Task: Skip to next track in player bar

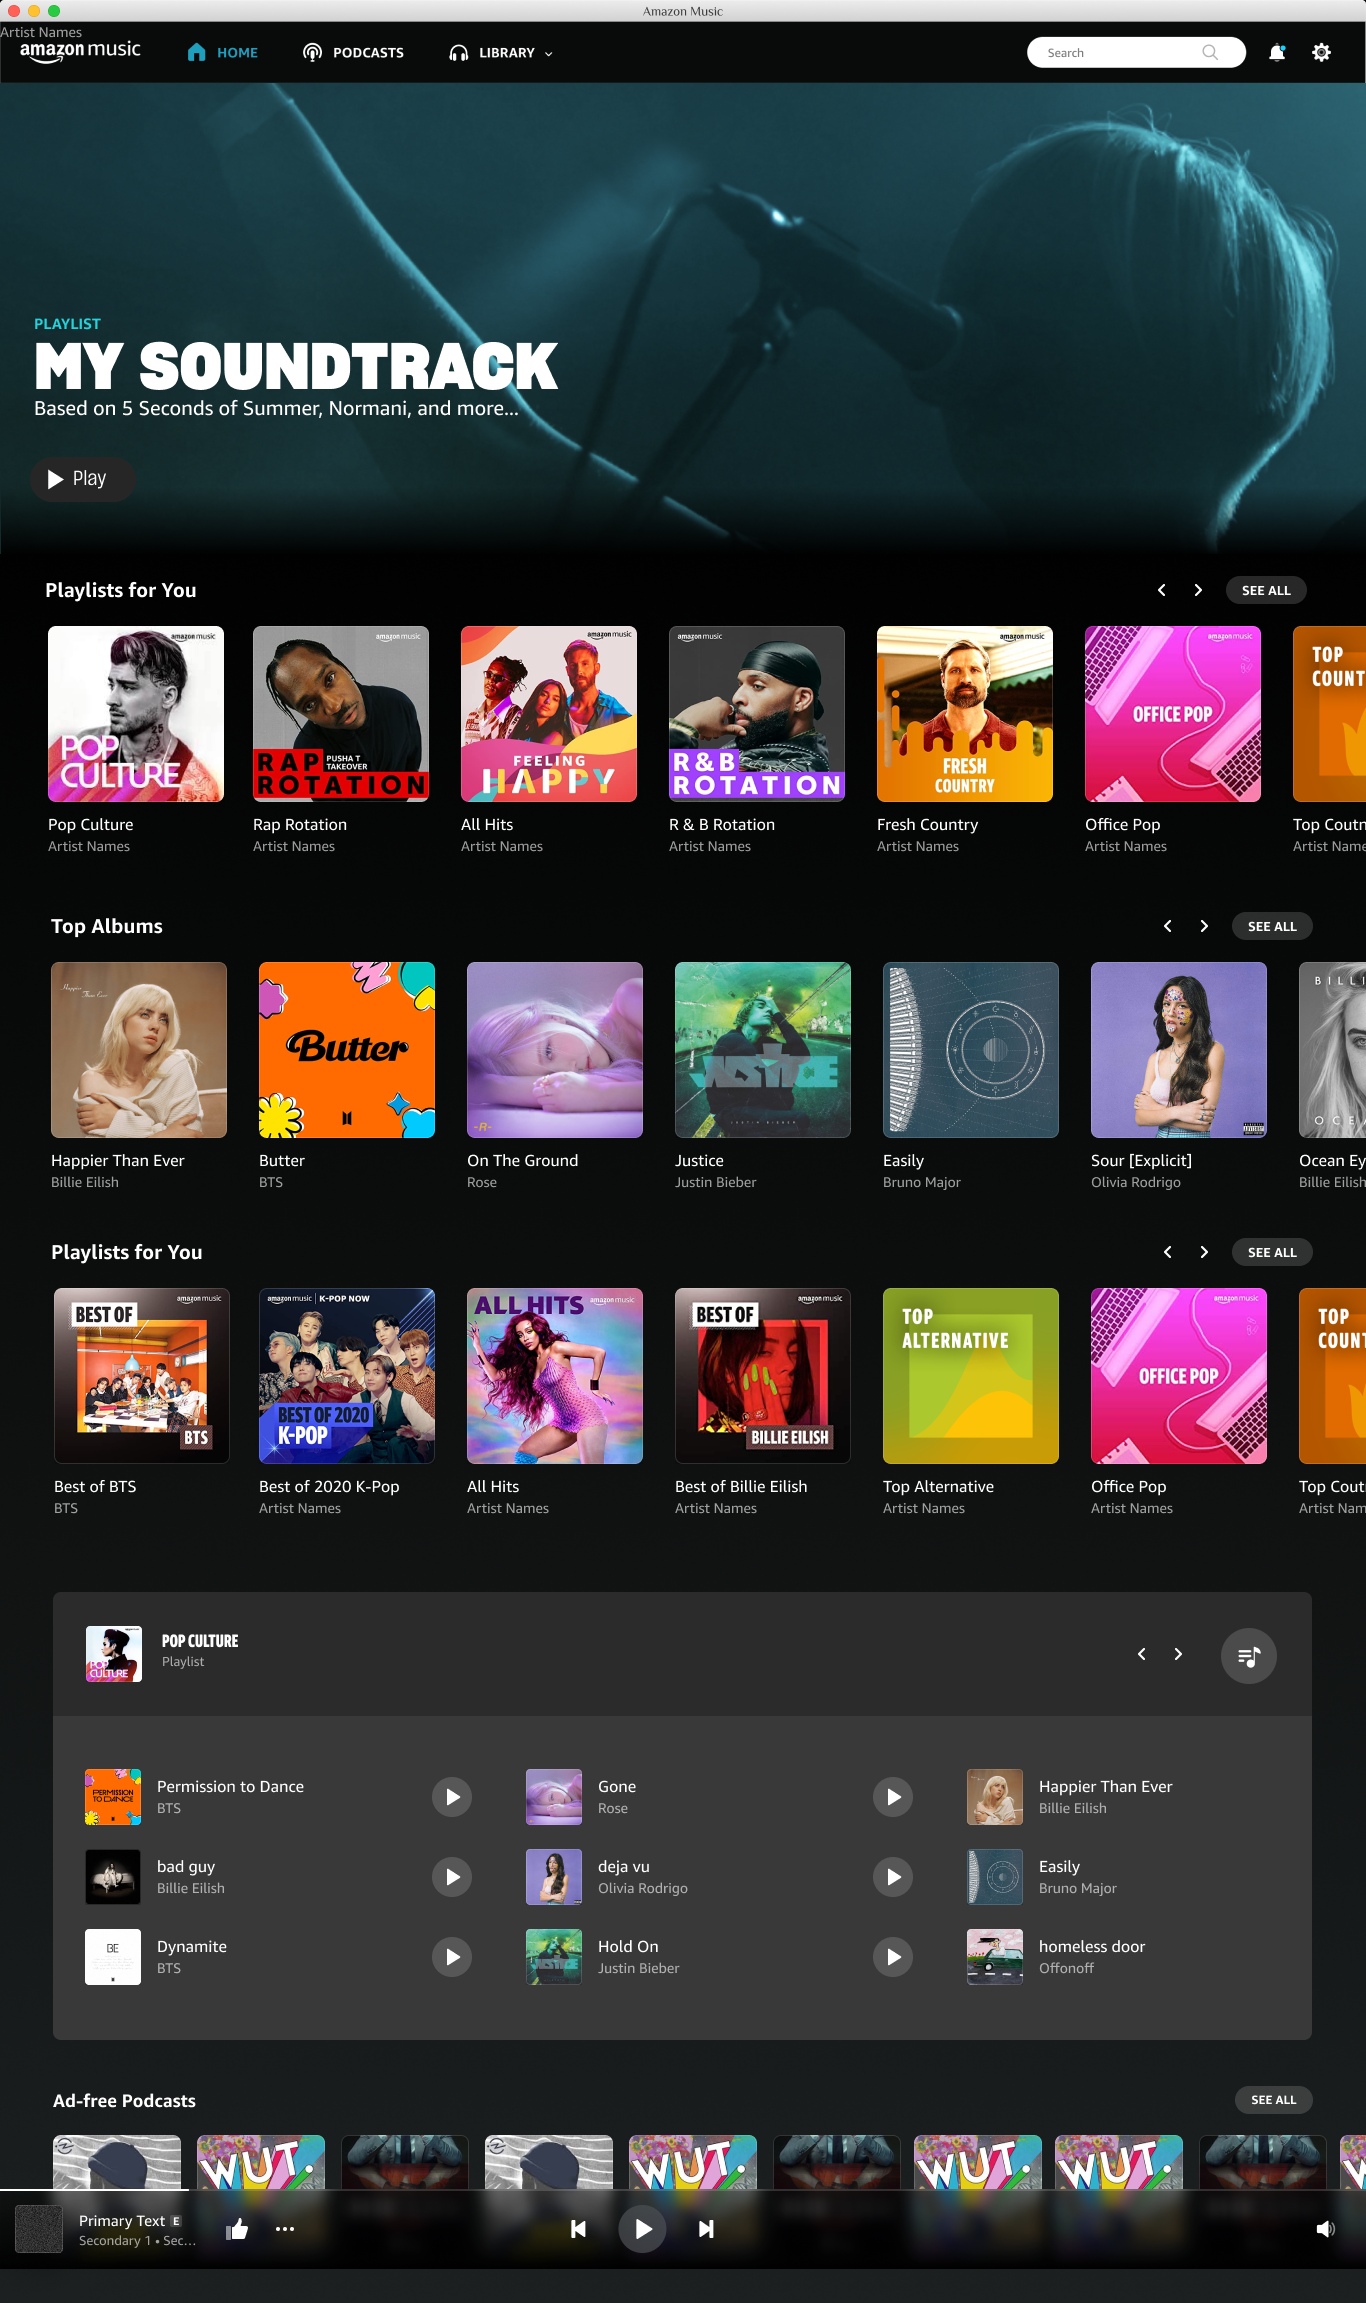Action: pyautogui.click(x=706, y=2229)
